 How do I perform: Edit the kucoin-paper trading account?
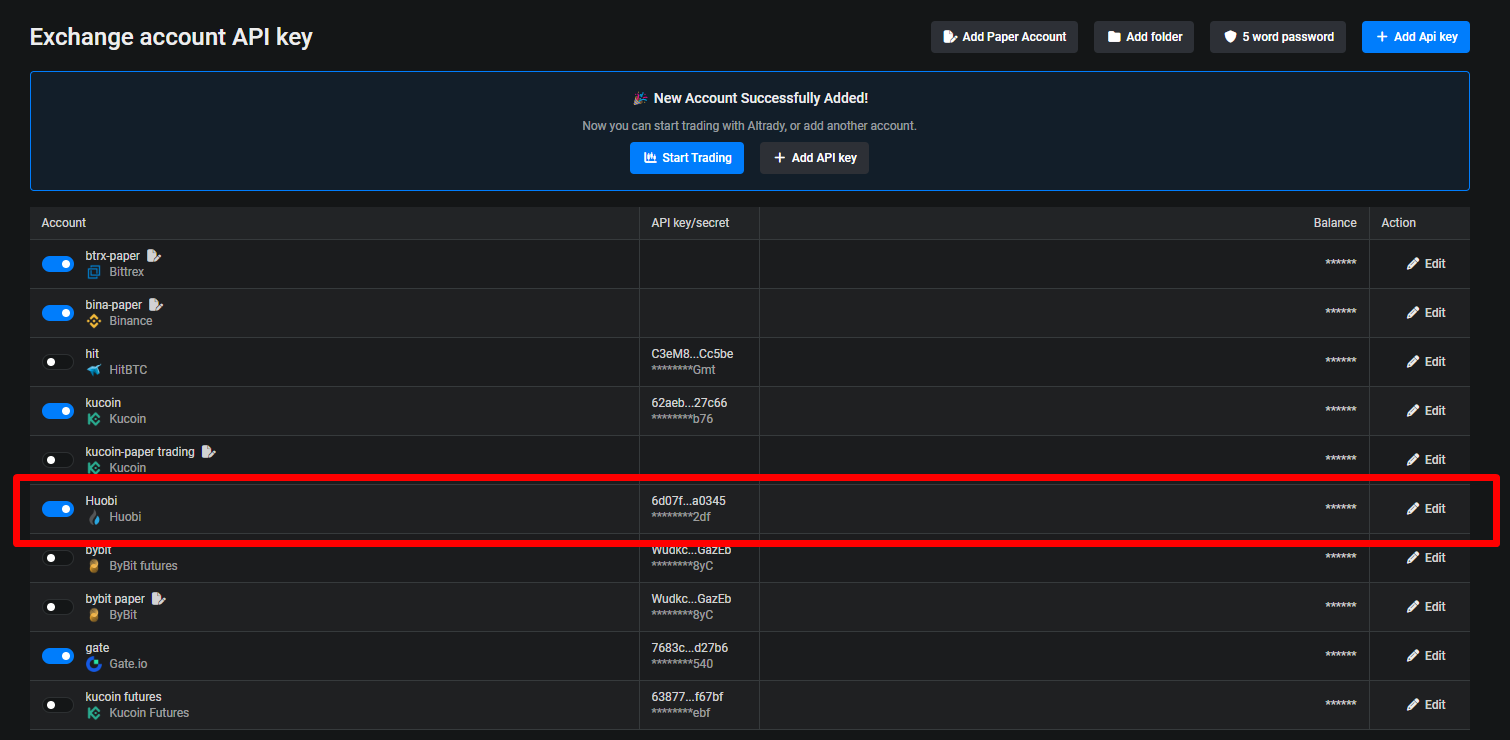coord(1426,460)
